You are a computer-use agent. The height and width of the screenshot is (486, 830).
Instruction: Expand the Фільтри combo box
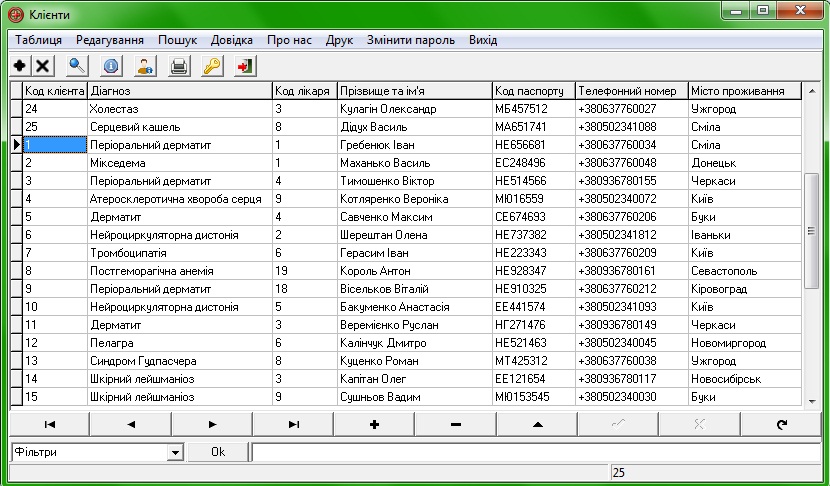coord(175,453)
